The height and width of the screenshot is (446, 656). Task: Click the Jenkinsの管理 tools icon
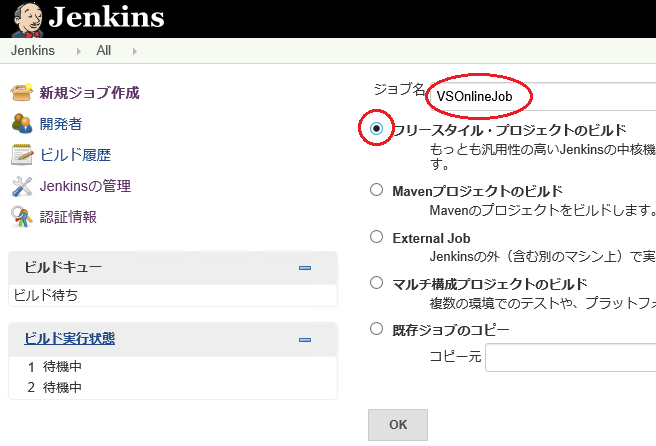point(22,186)
